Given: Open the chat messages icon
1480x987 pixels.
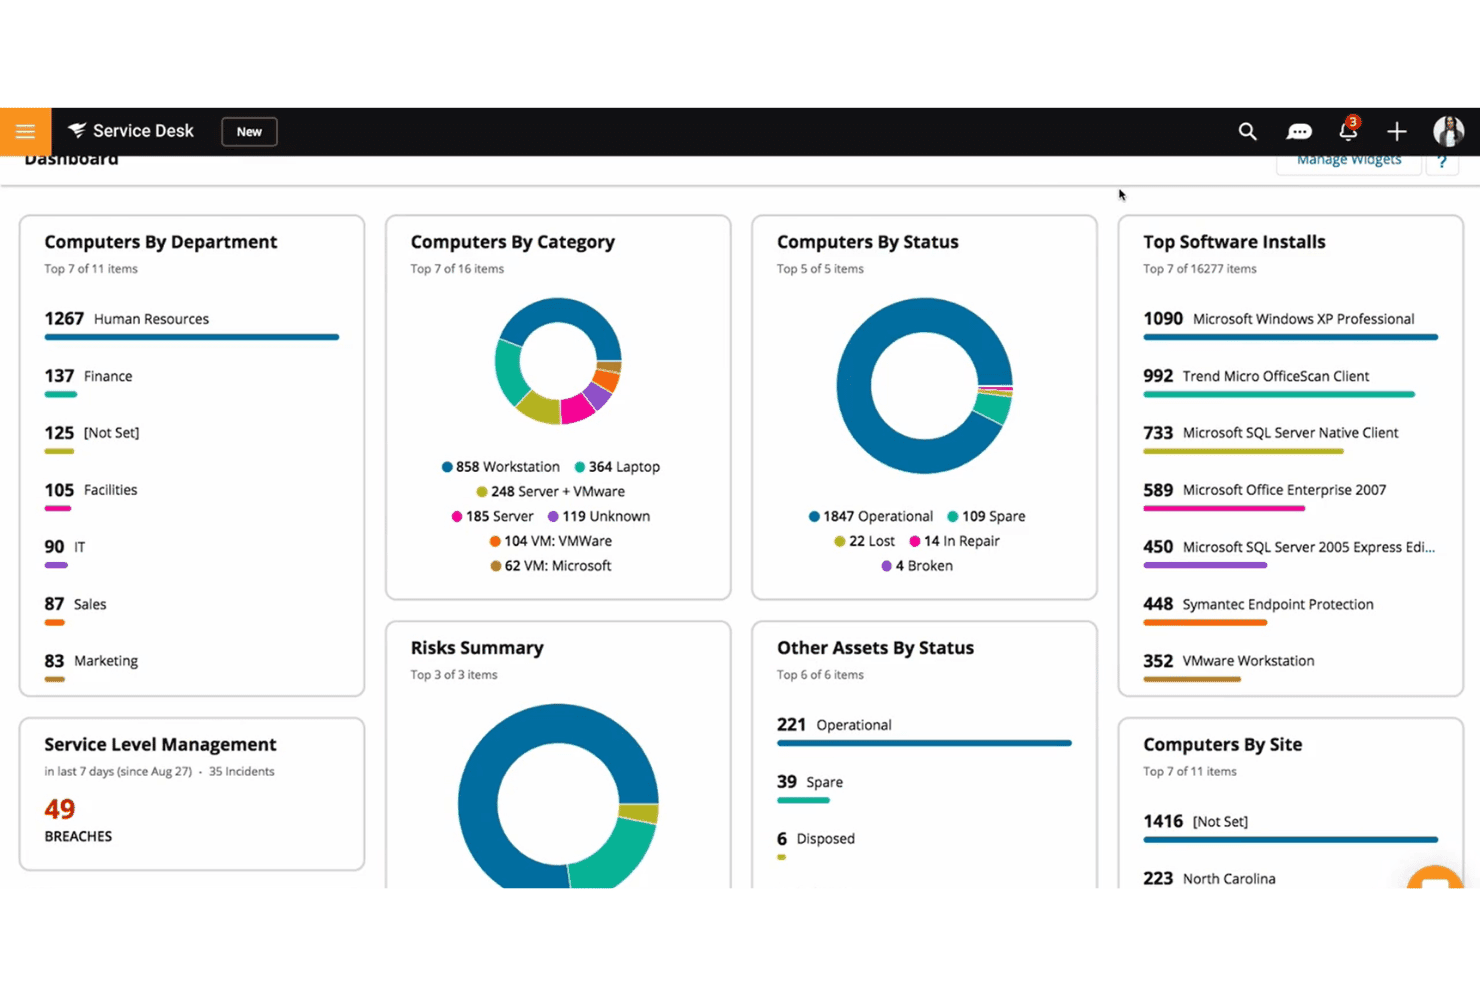Looking at the screenshot, I should 1299,132.
